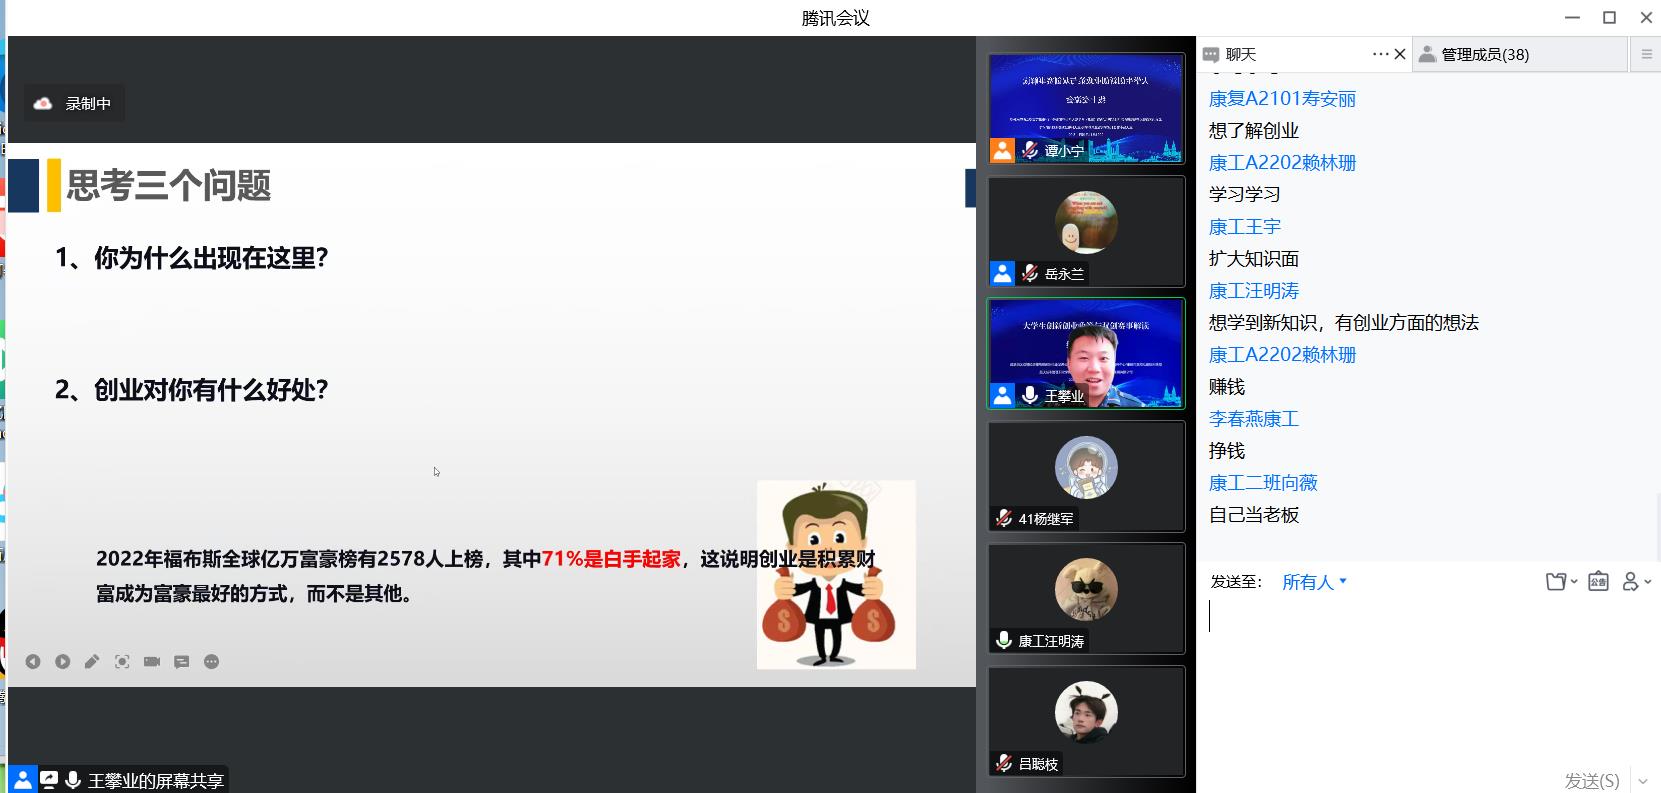Select the pen annotation tool on slide
Image resolution: width=1661 pixels, height=793 pixels.
(92, 662)
